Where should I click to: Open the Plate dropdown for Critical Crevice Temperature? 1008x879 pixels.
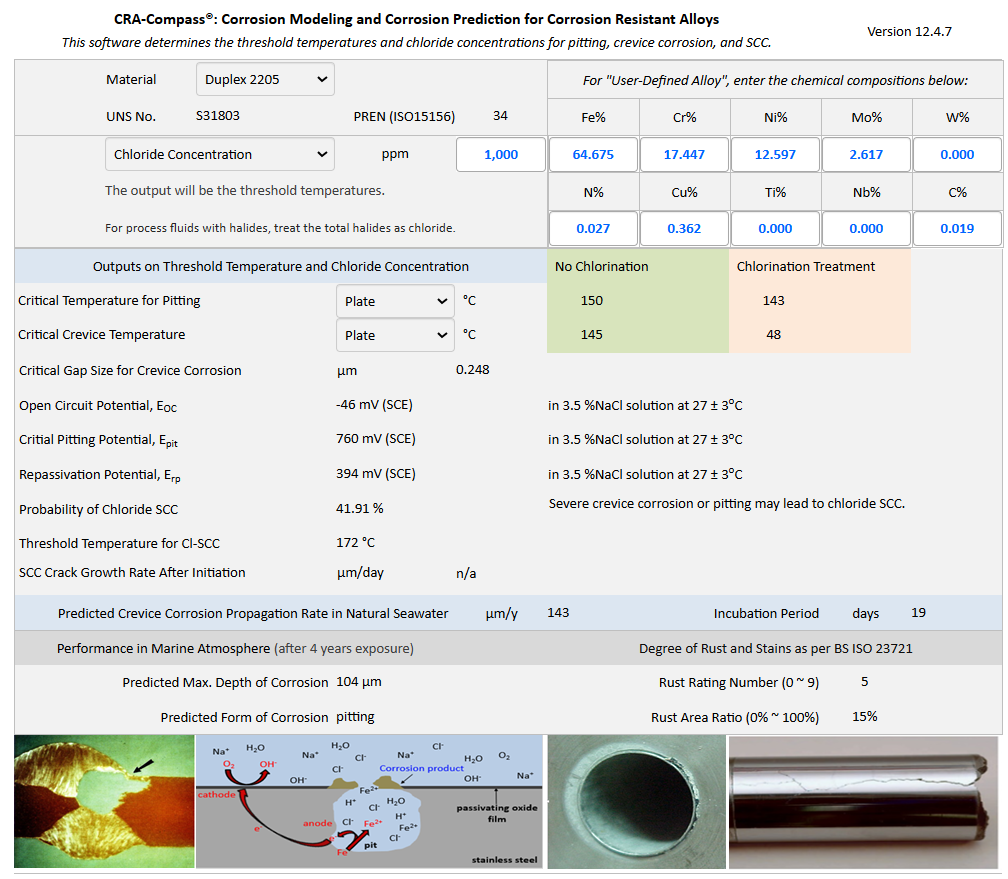point(395,335)
